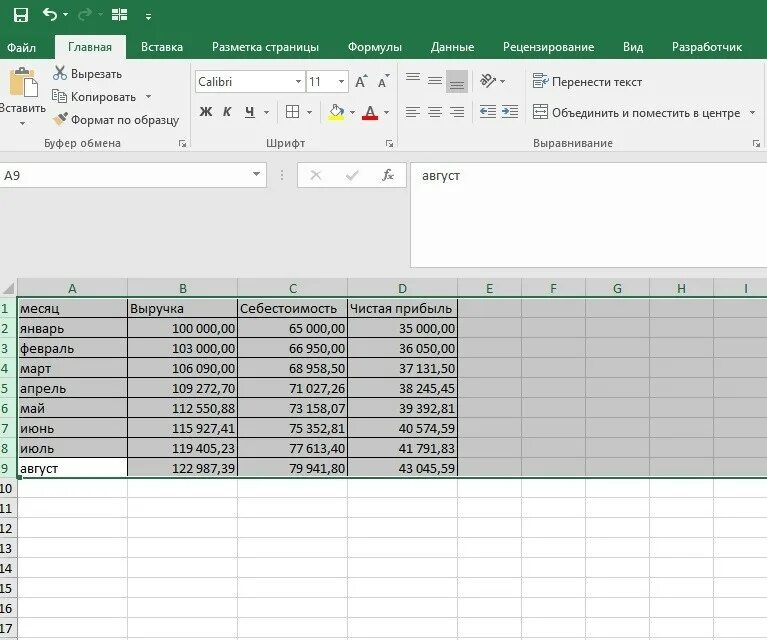Toggle bold Ж formatting
The height and width of the screenshot is (640, 767).
click(x=206, y=112)
